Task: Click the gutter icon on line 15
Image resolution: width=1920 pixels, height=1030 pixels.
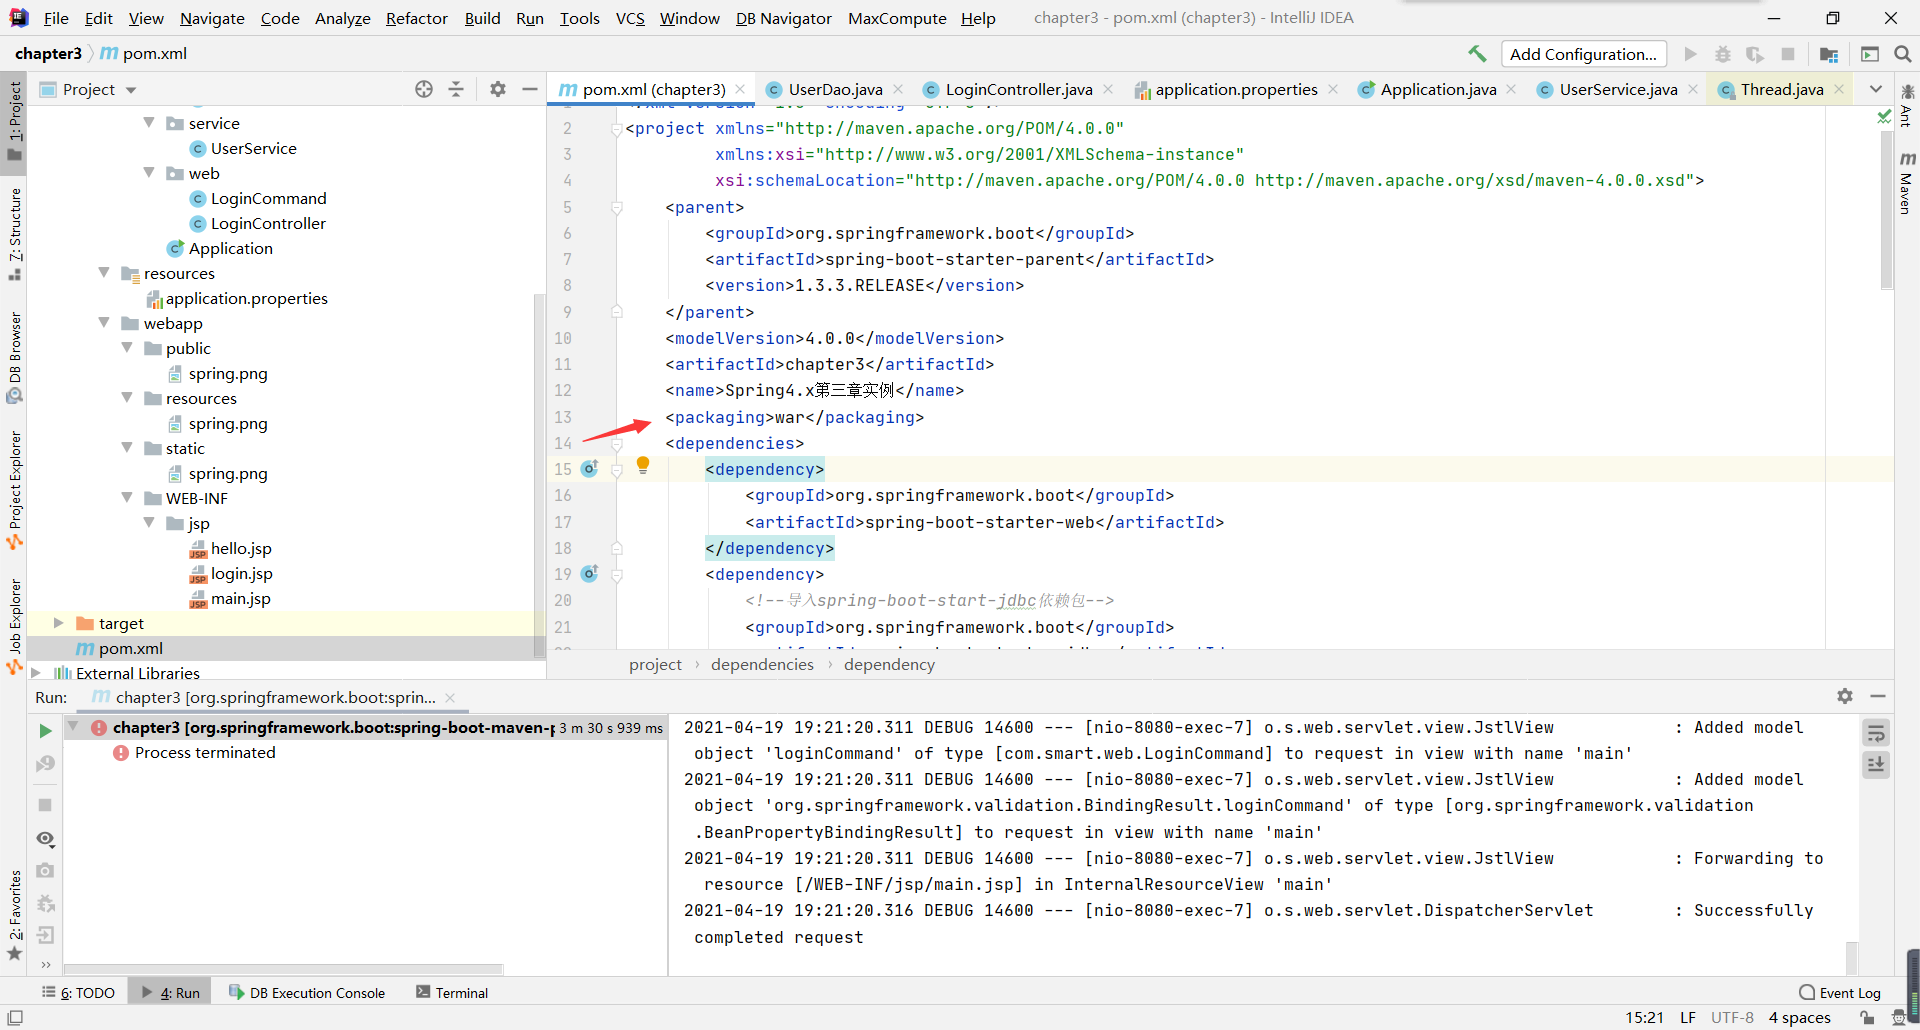Action: pos(590,469)
